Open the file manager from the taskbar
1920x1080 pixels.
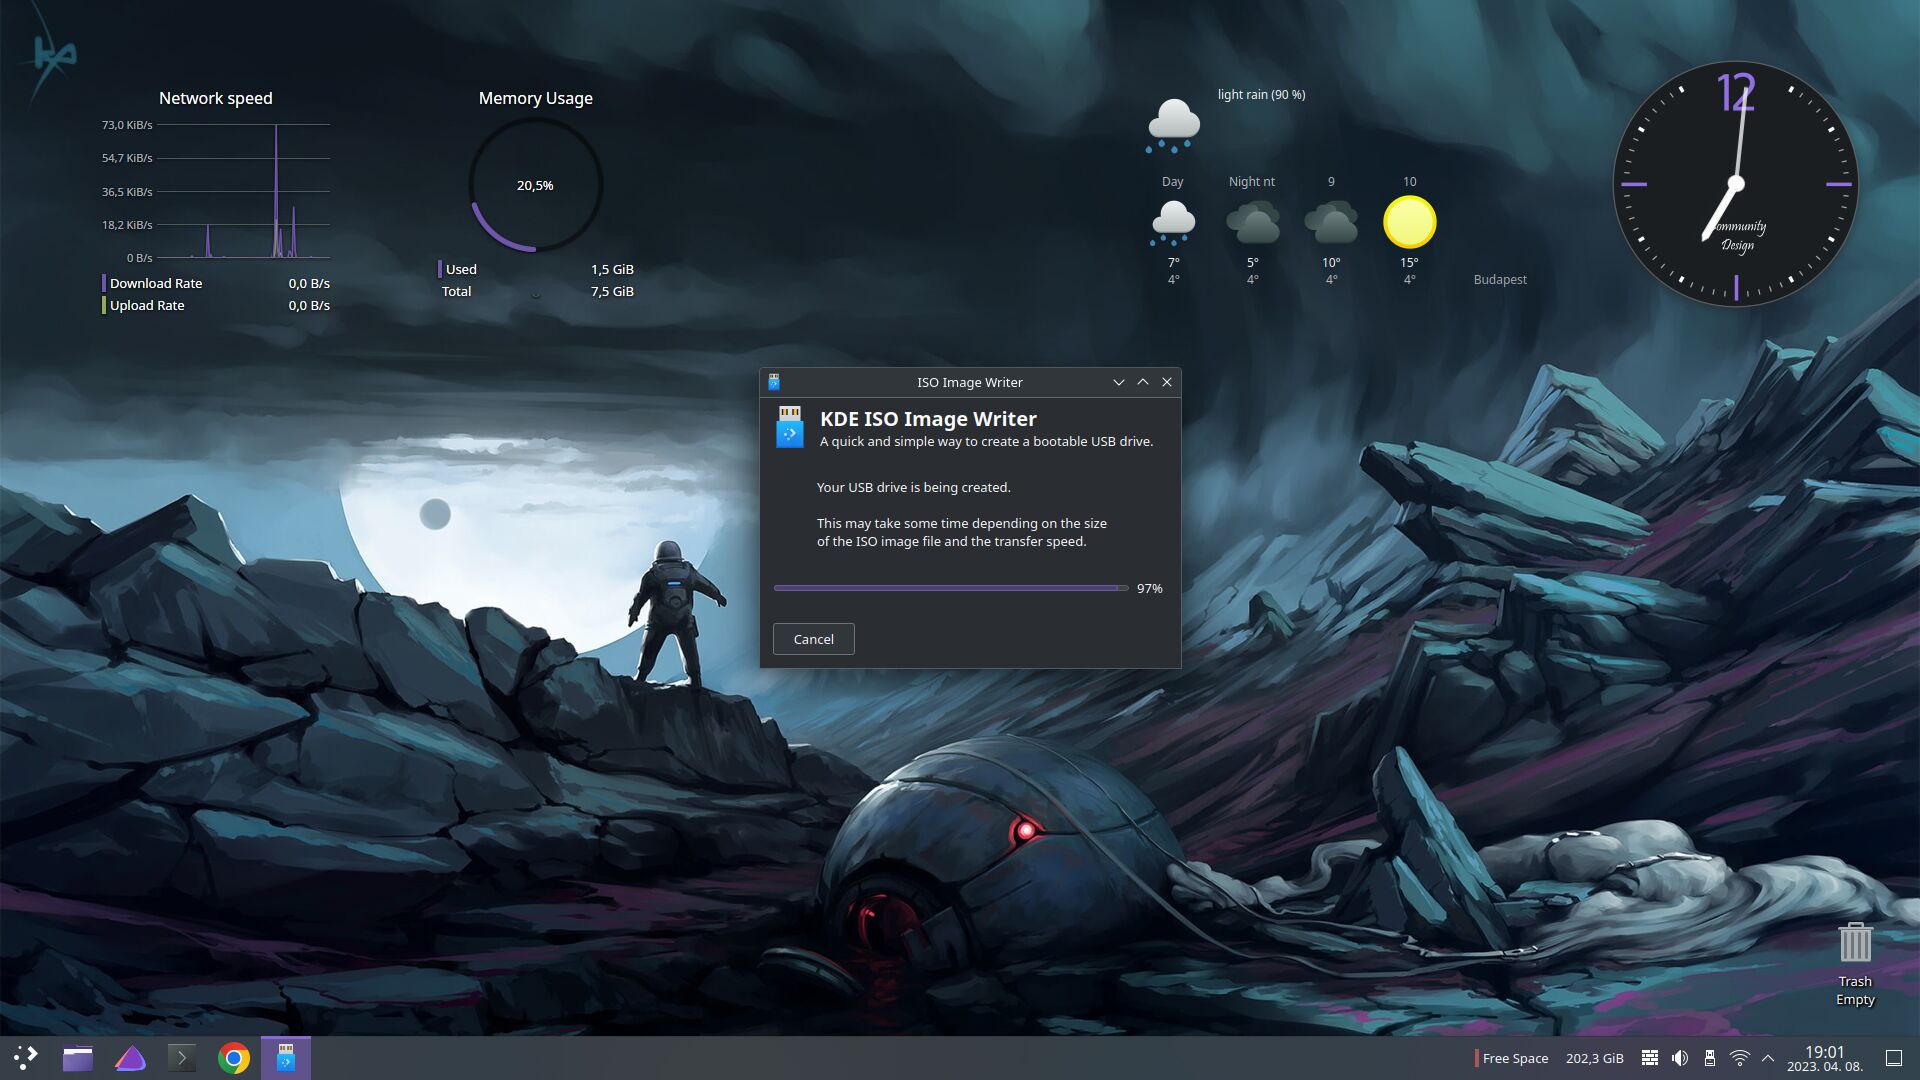tap(78, 1057)
